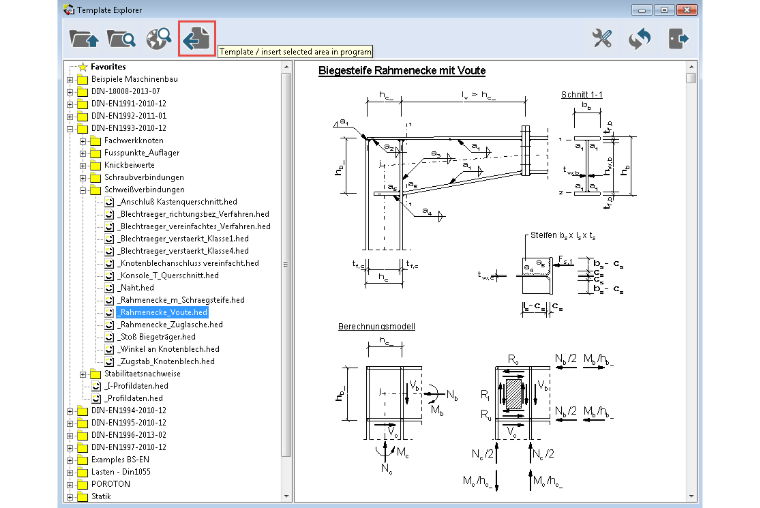Collapse the DIN-EN1993-2010-12 folder
The image size is (760, 508).
click(70, 128)
